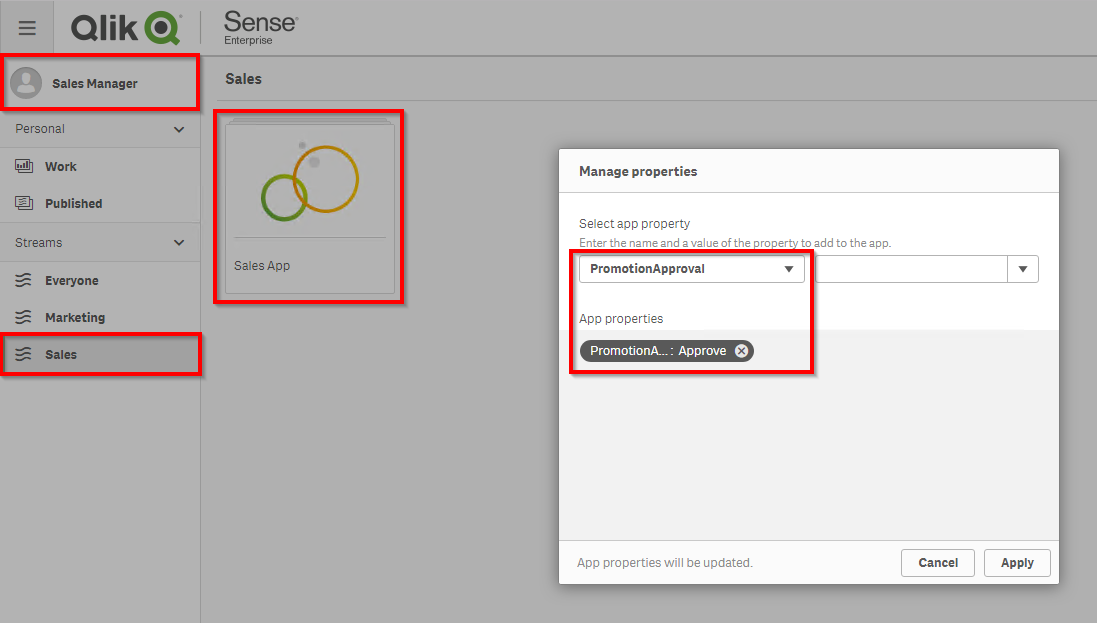
Task: Select the Sales stream item
Action: point(100,355)
